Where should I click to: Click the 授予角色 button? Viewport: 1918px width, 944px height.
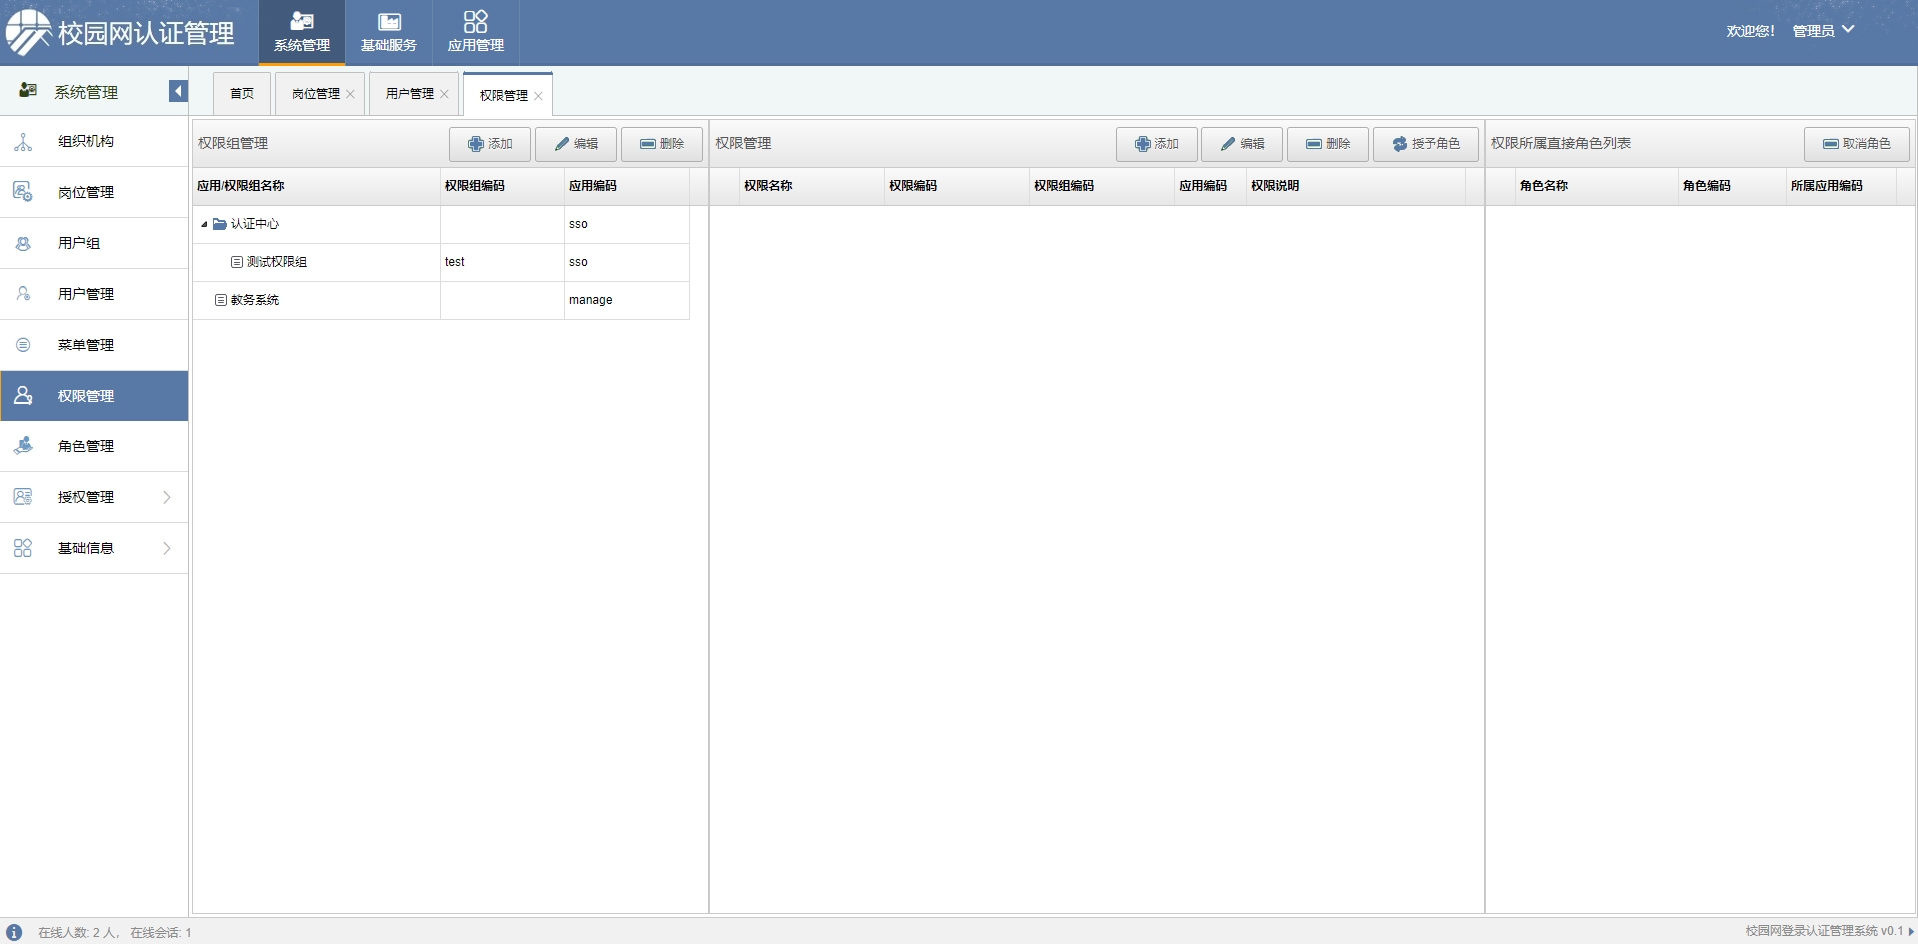(1426, 144)
